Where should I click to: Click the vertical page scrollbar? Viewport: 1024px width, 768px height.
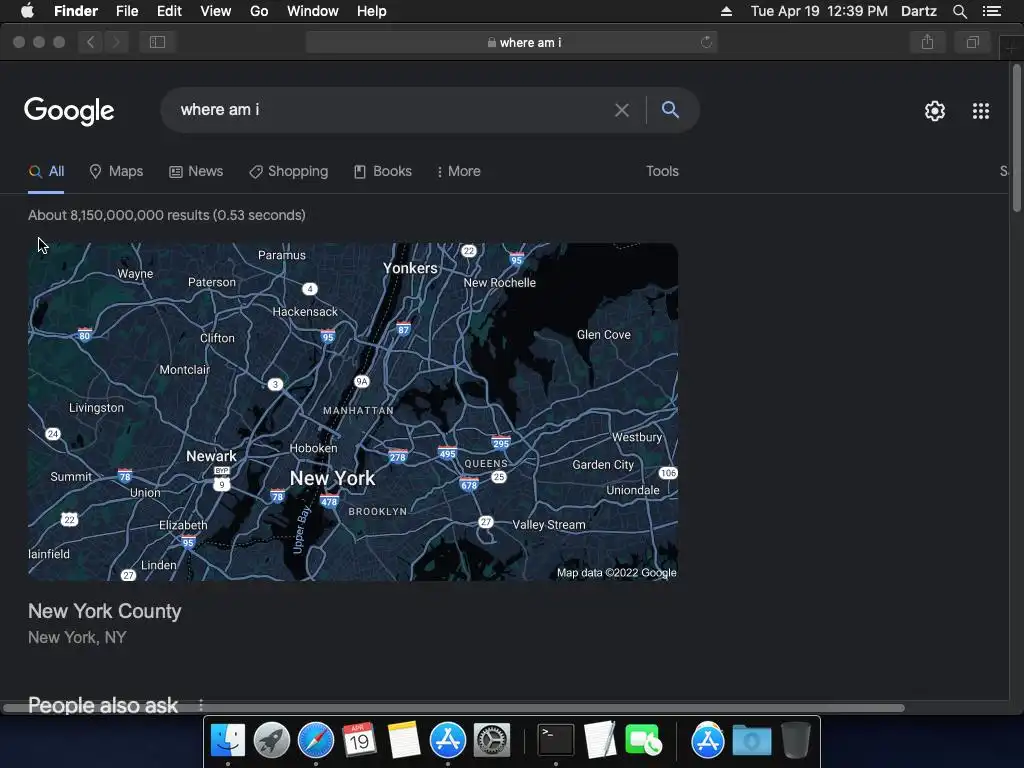(1017, 138)
